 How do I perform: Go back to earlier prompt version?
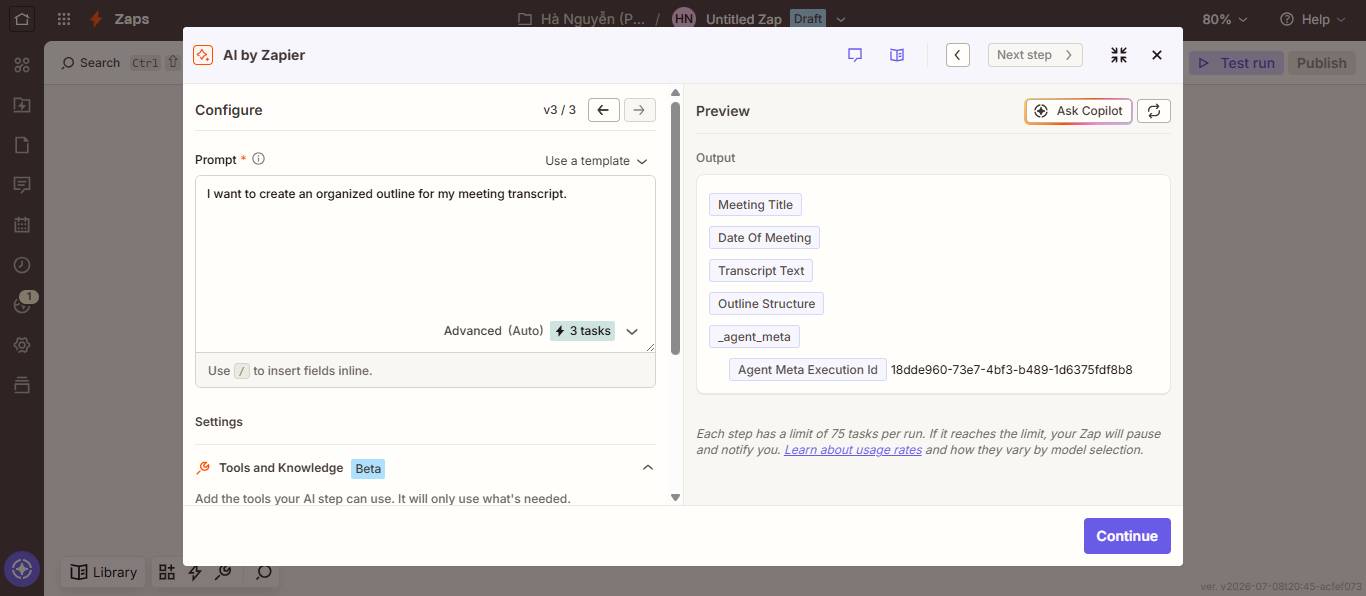click(x=604, y=110)
